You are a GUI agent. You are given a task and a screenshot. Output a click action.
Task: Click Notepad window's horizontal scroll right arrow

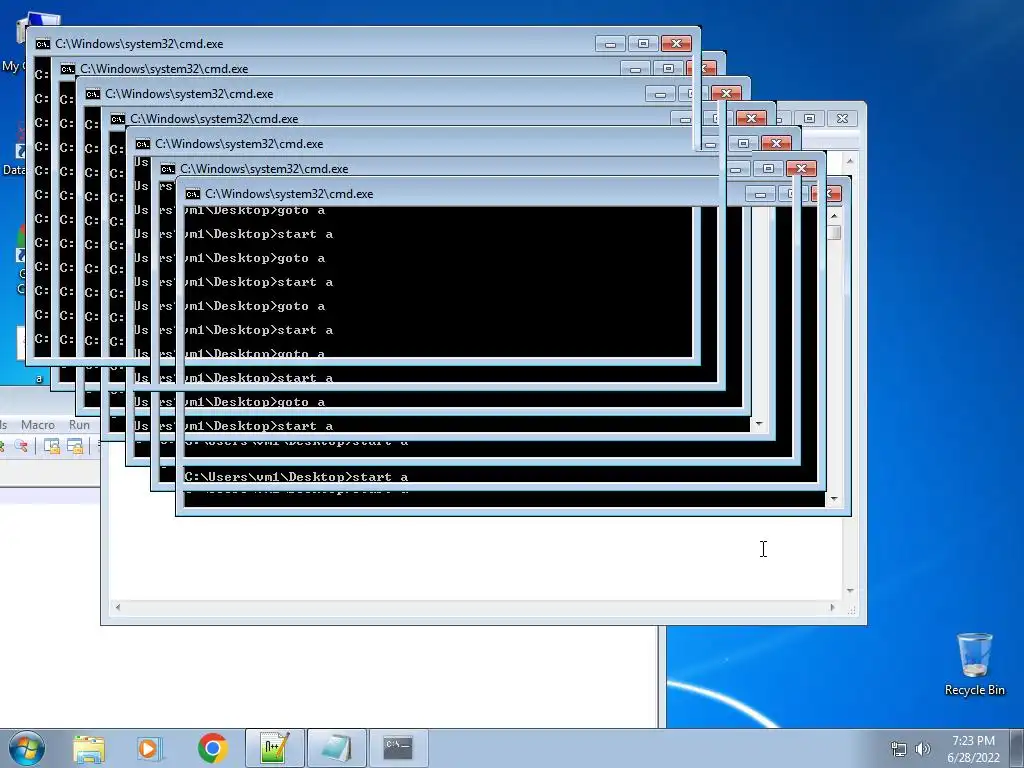tap(832, 607)
